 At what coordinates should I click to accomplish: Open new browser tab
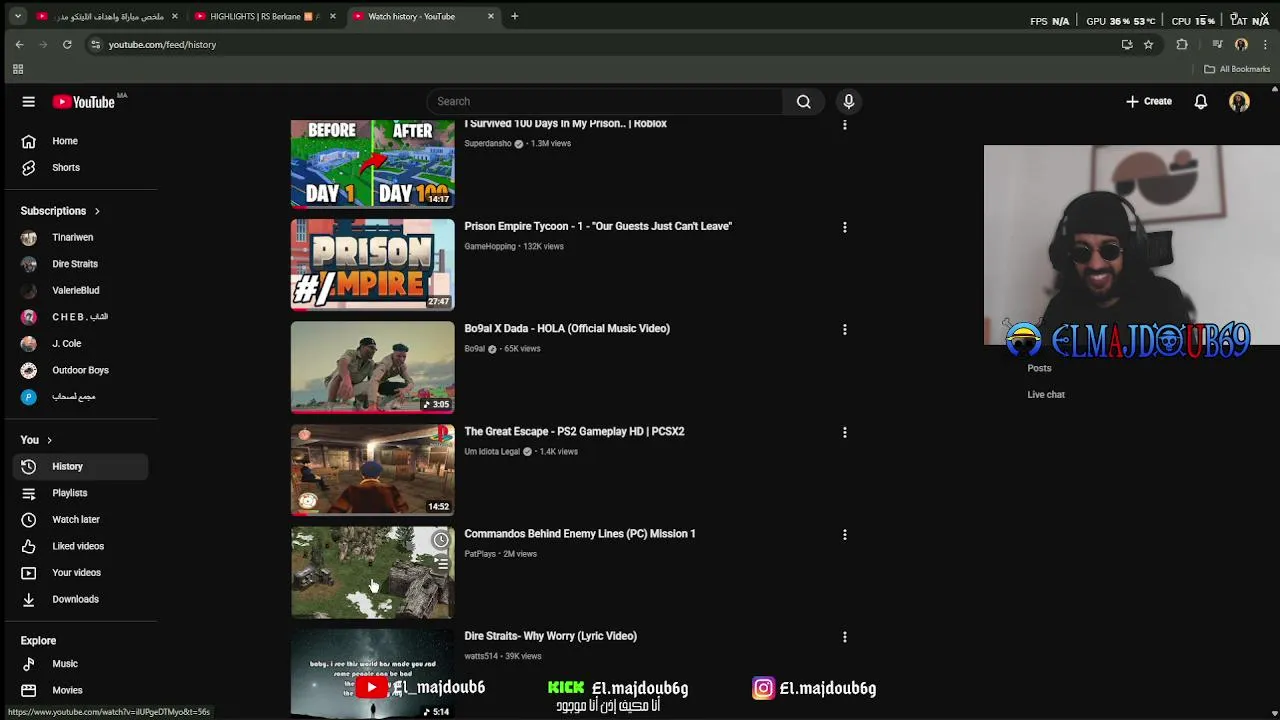coord(514,16)
